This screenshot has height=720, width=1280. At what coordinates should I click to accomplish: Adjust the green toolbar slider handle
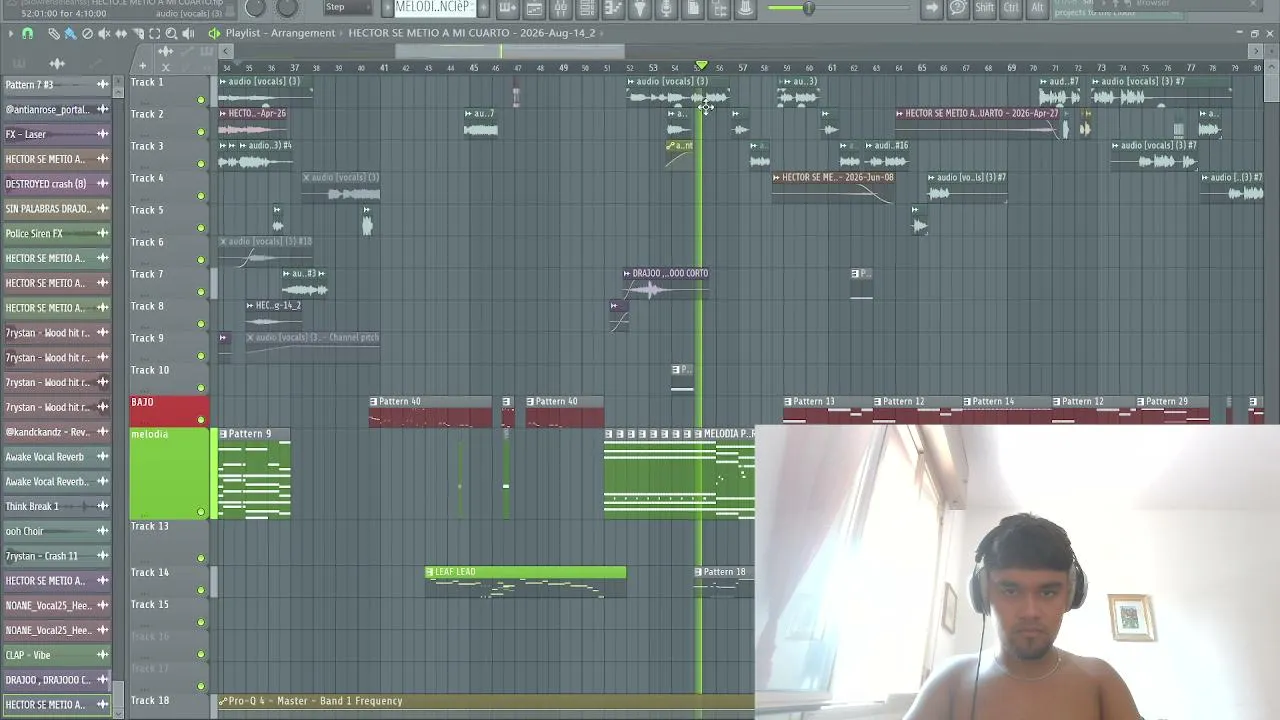808,9
